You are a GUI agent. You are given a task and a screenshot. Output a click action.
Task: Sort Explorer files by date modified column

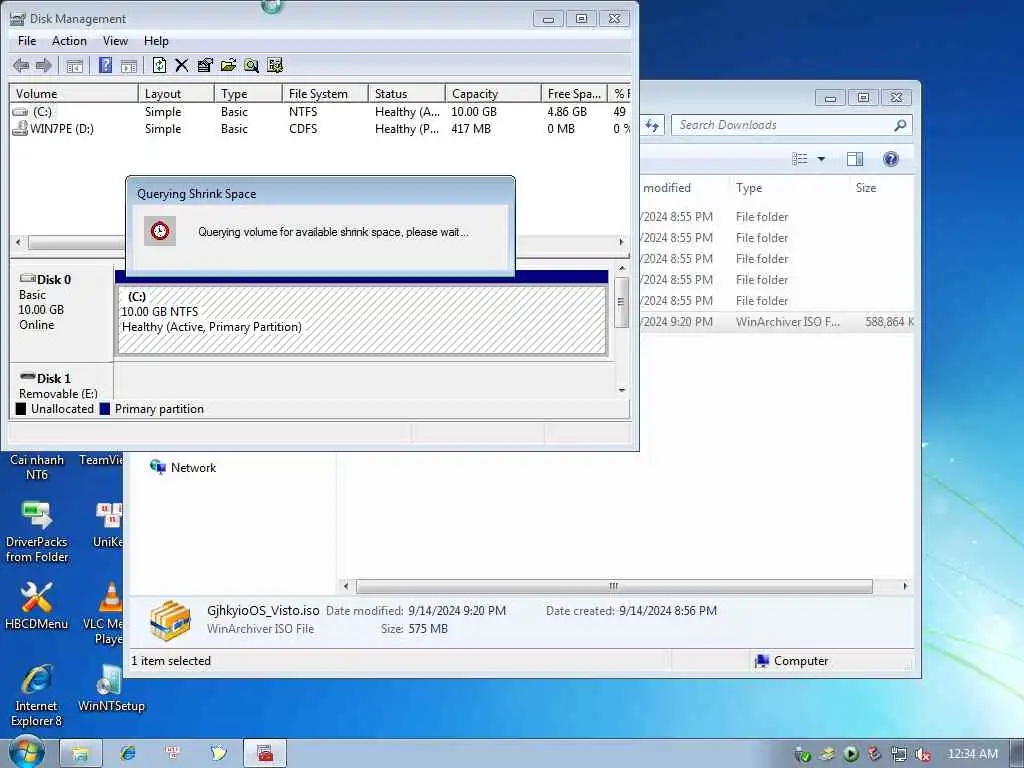[684, 187]
